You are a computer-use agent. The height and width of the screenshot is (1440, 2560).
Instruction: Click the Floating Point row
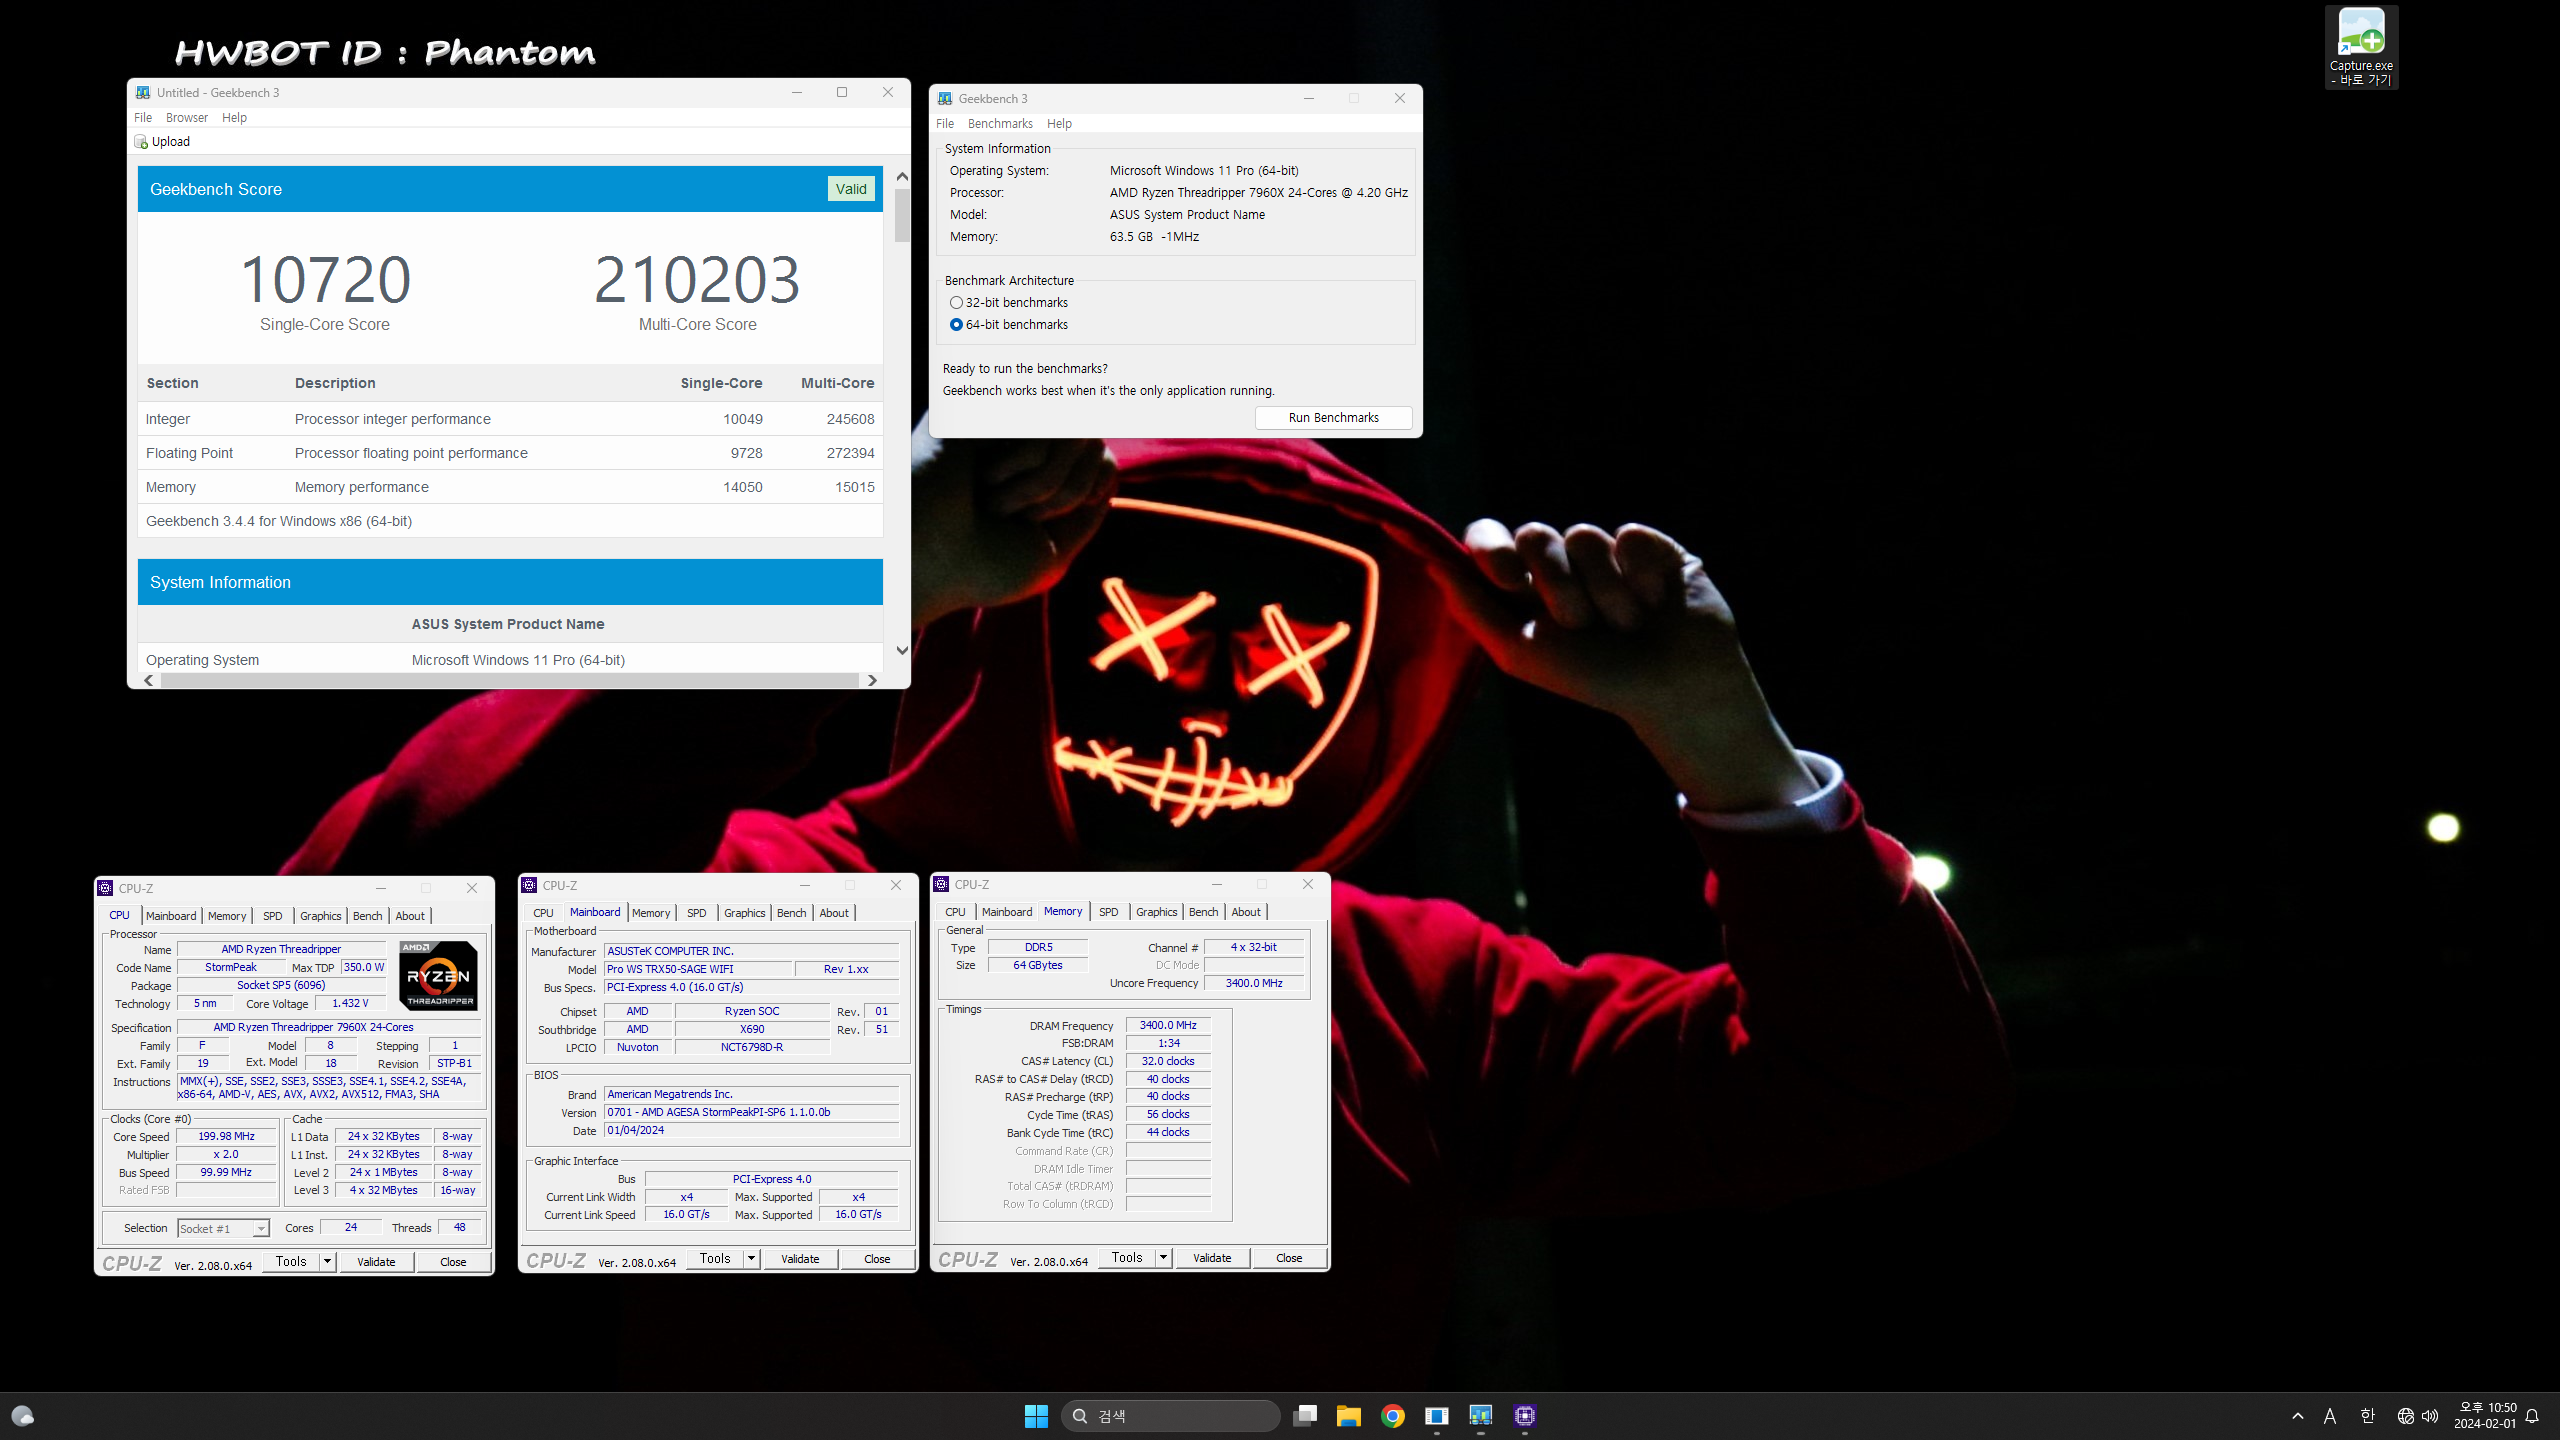(510, 453)
